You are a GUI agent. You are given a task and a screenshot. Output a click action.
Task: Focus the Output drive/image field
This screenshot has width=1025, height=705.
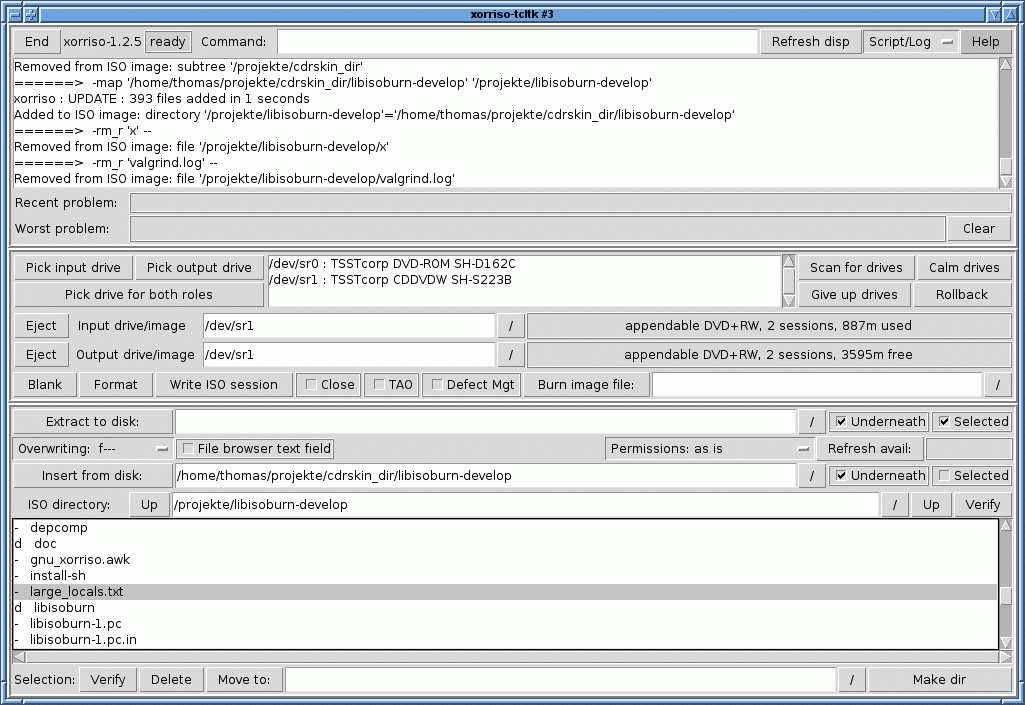point(349,355)
